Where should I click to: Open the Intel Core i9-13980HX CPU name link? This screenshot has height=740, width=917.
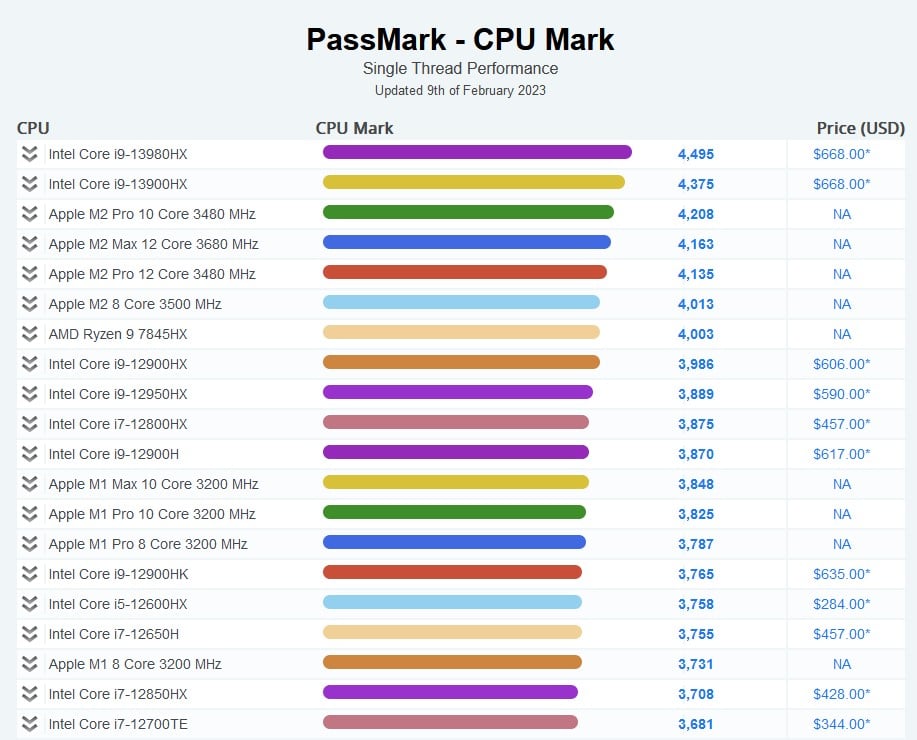118,154
